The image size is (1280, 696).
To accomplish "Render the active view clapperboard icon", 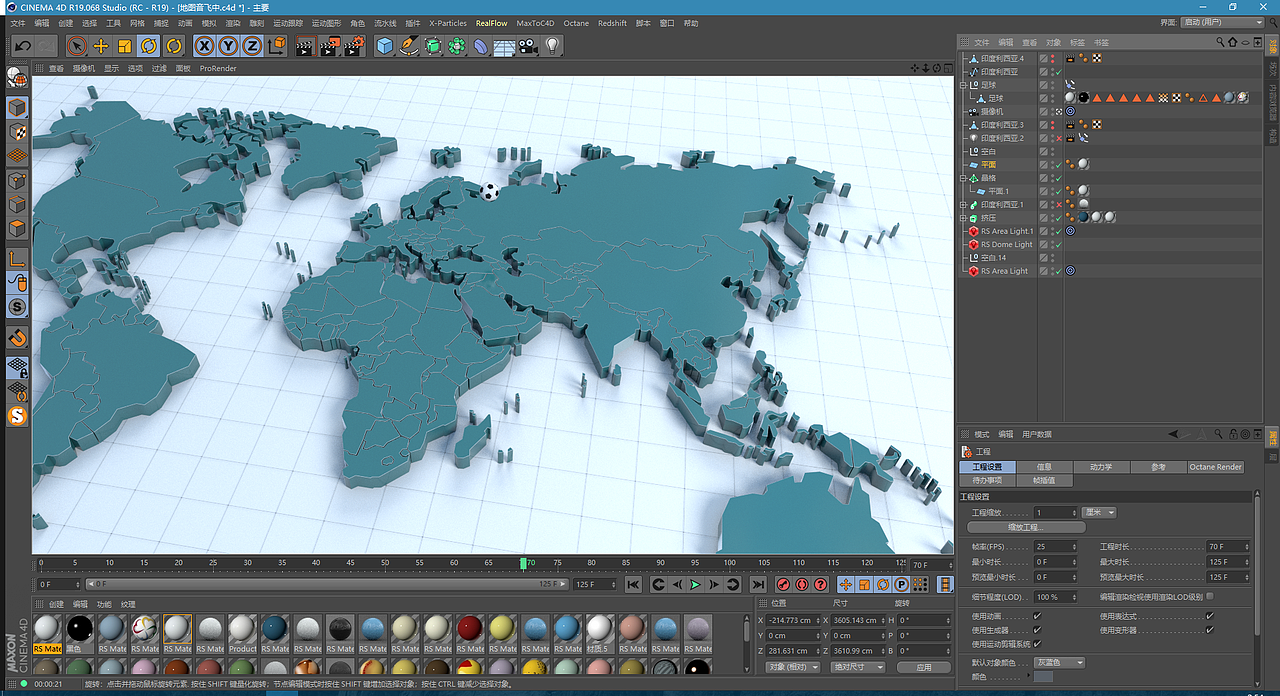I will click(x=306, y=46).
